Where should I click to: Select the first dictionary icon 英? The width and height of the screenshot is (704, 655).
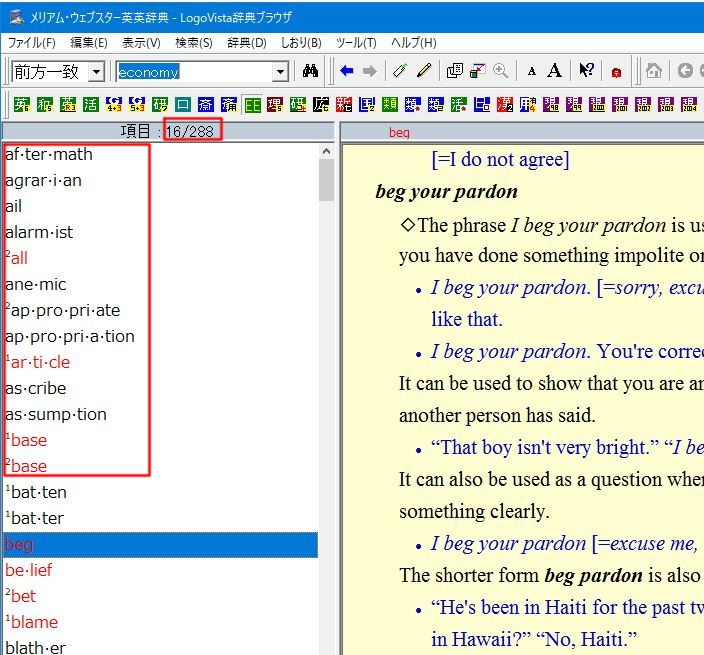coord(22,105)
